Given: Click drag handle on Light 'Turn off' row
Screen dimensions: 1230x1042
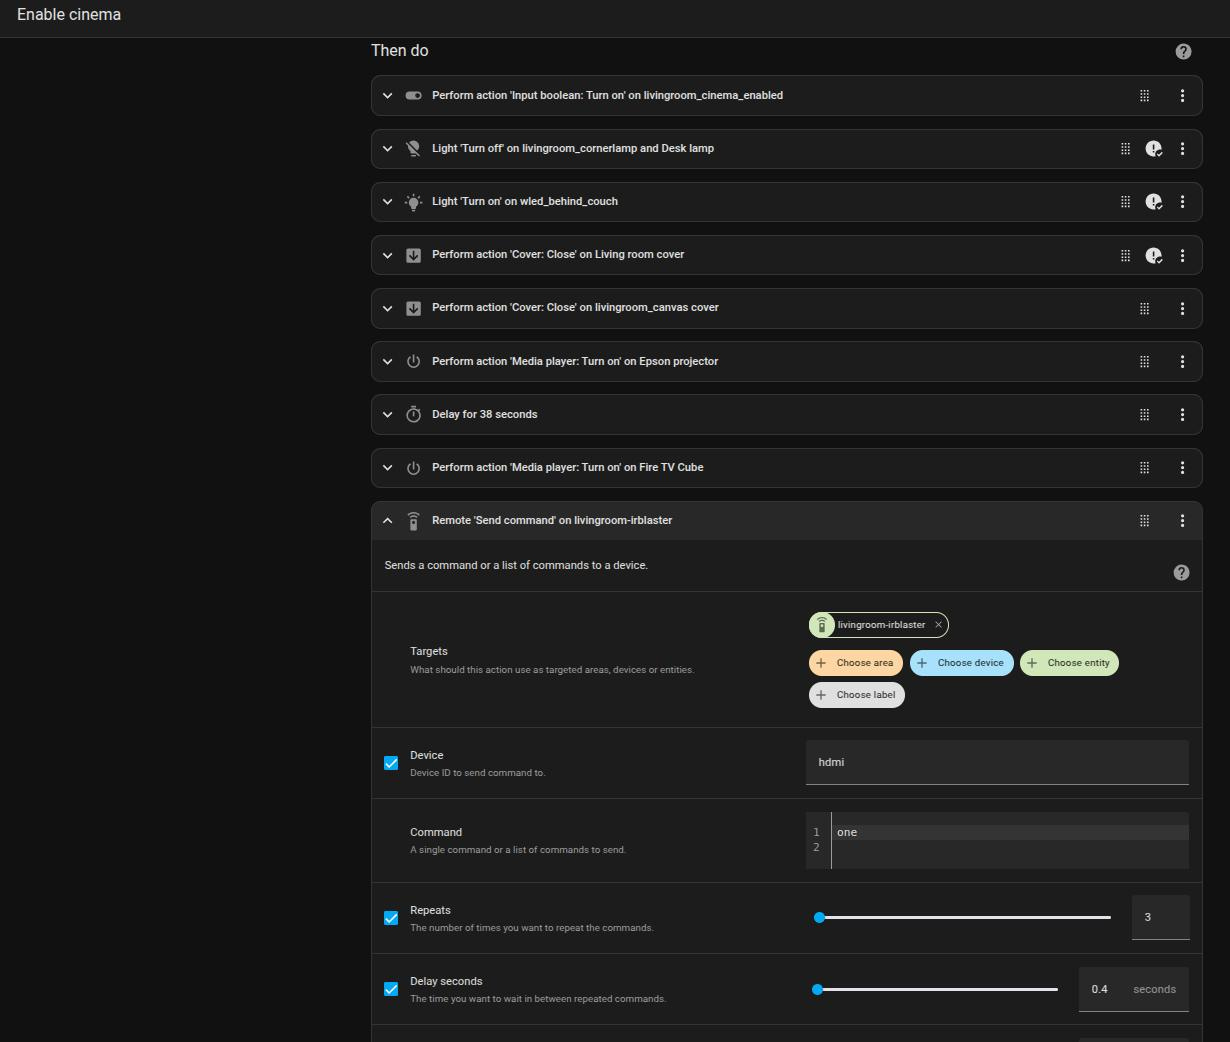Looking at the screenshot, I should [x=1125, y=149].
